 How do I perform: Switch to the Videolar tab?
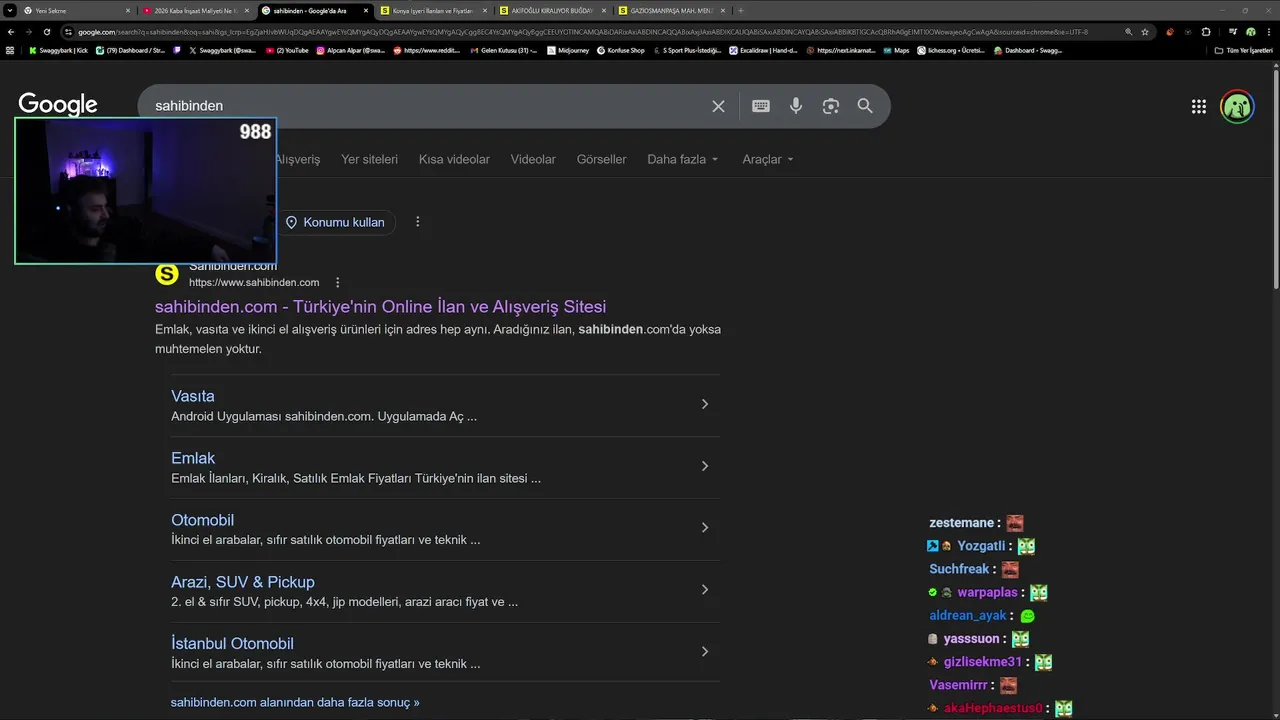pos(533,159)
